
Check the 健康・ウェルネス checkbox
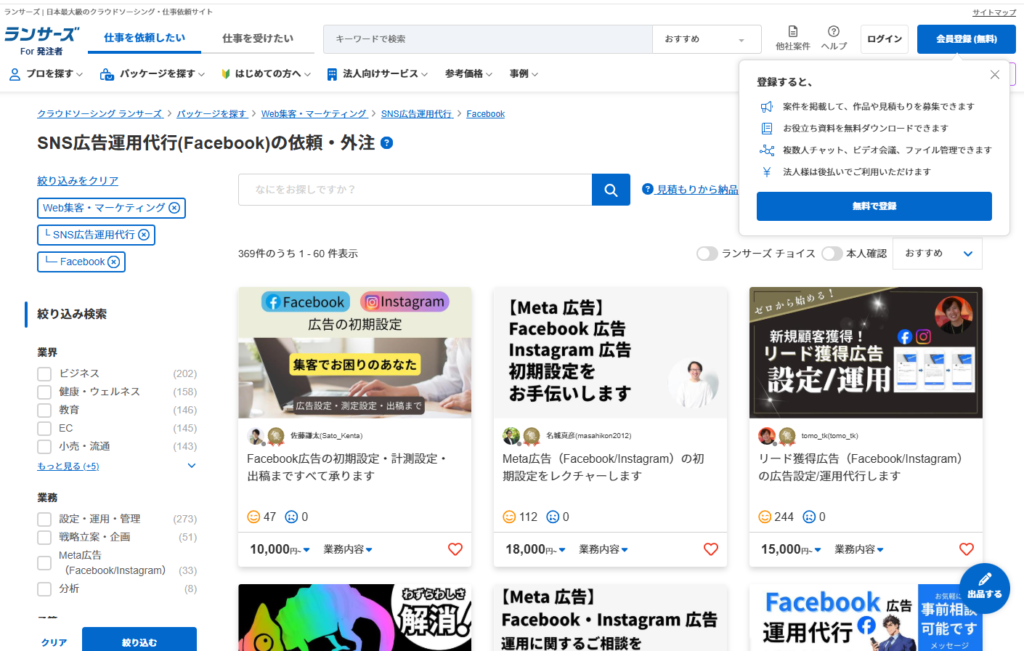[x=44, y=392]
